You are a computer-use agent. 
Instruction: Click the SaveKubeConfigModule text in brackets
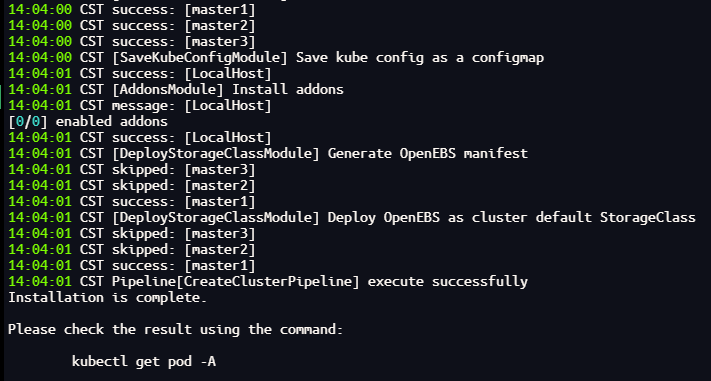tap(200, 58)
